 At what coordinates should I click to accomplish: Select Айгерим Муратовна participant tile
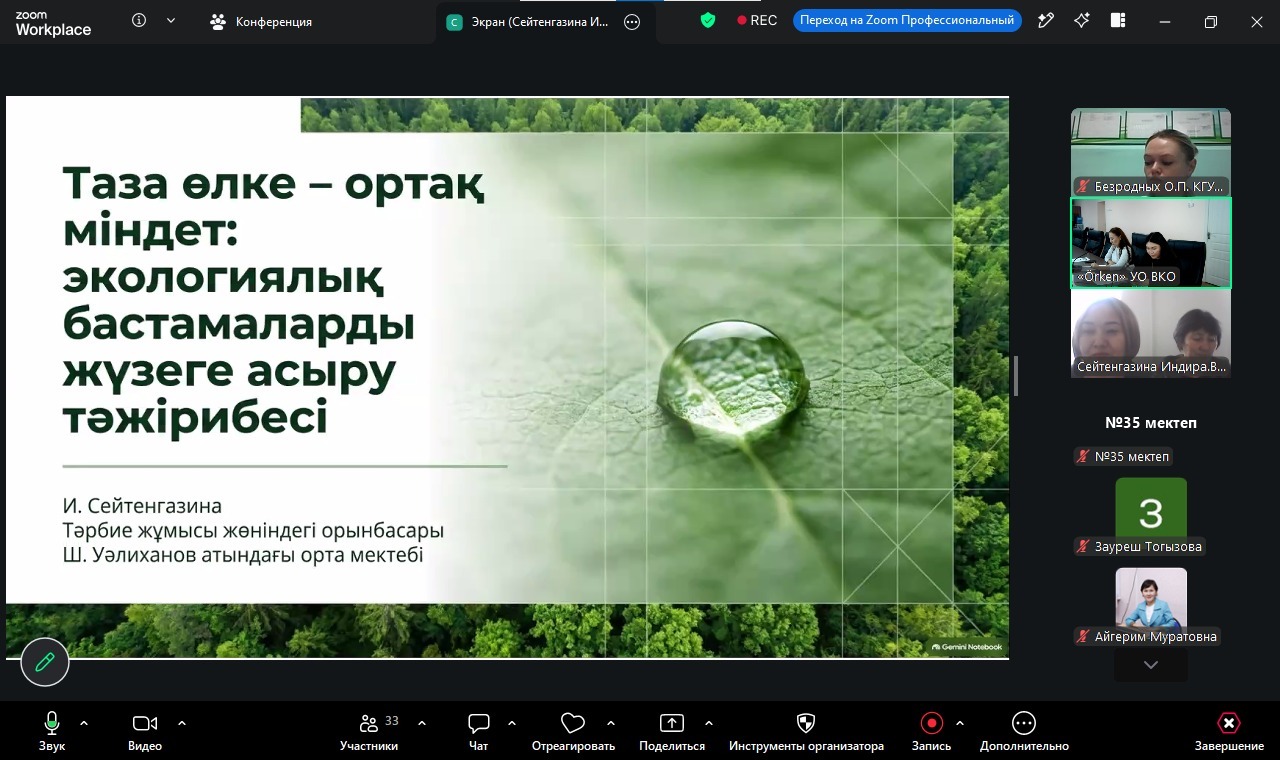[1151, 603]
